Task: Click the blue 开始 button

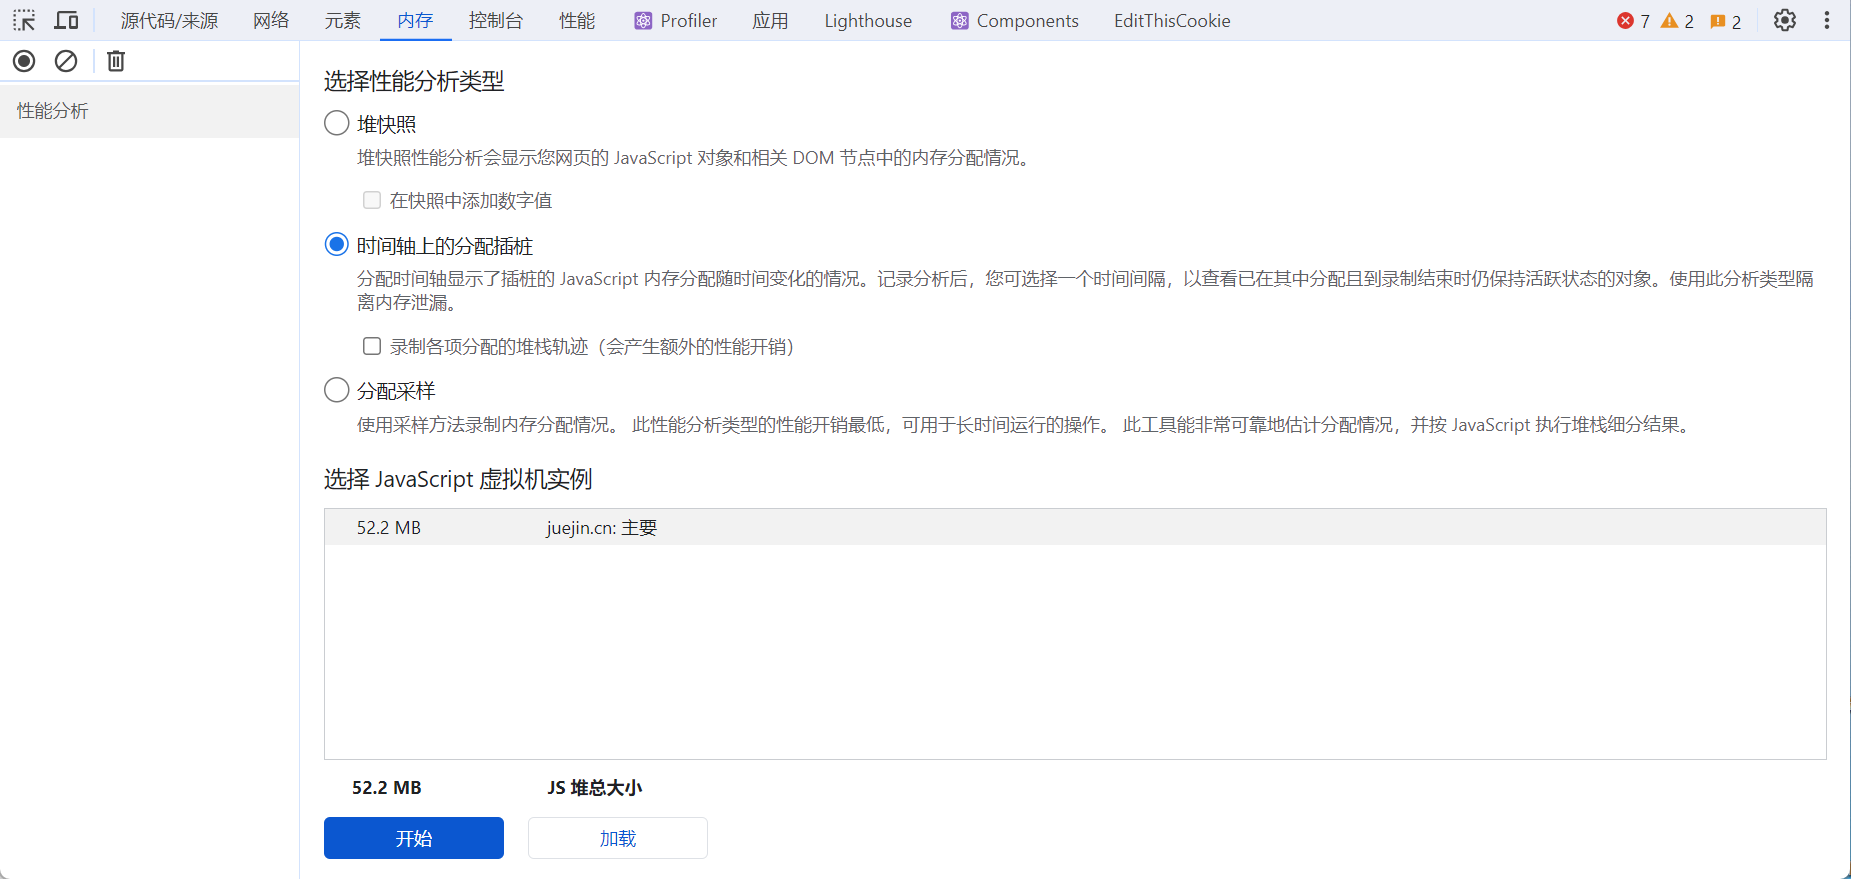Action: [x=413, y=838]
